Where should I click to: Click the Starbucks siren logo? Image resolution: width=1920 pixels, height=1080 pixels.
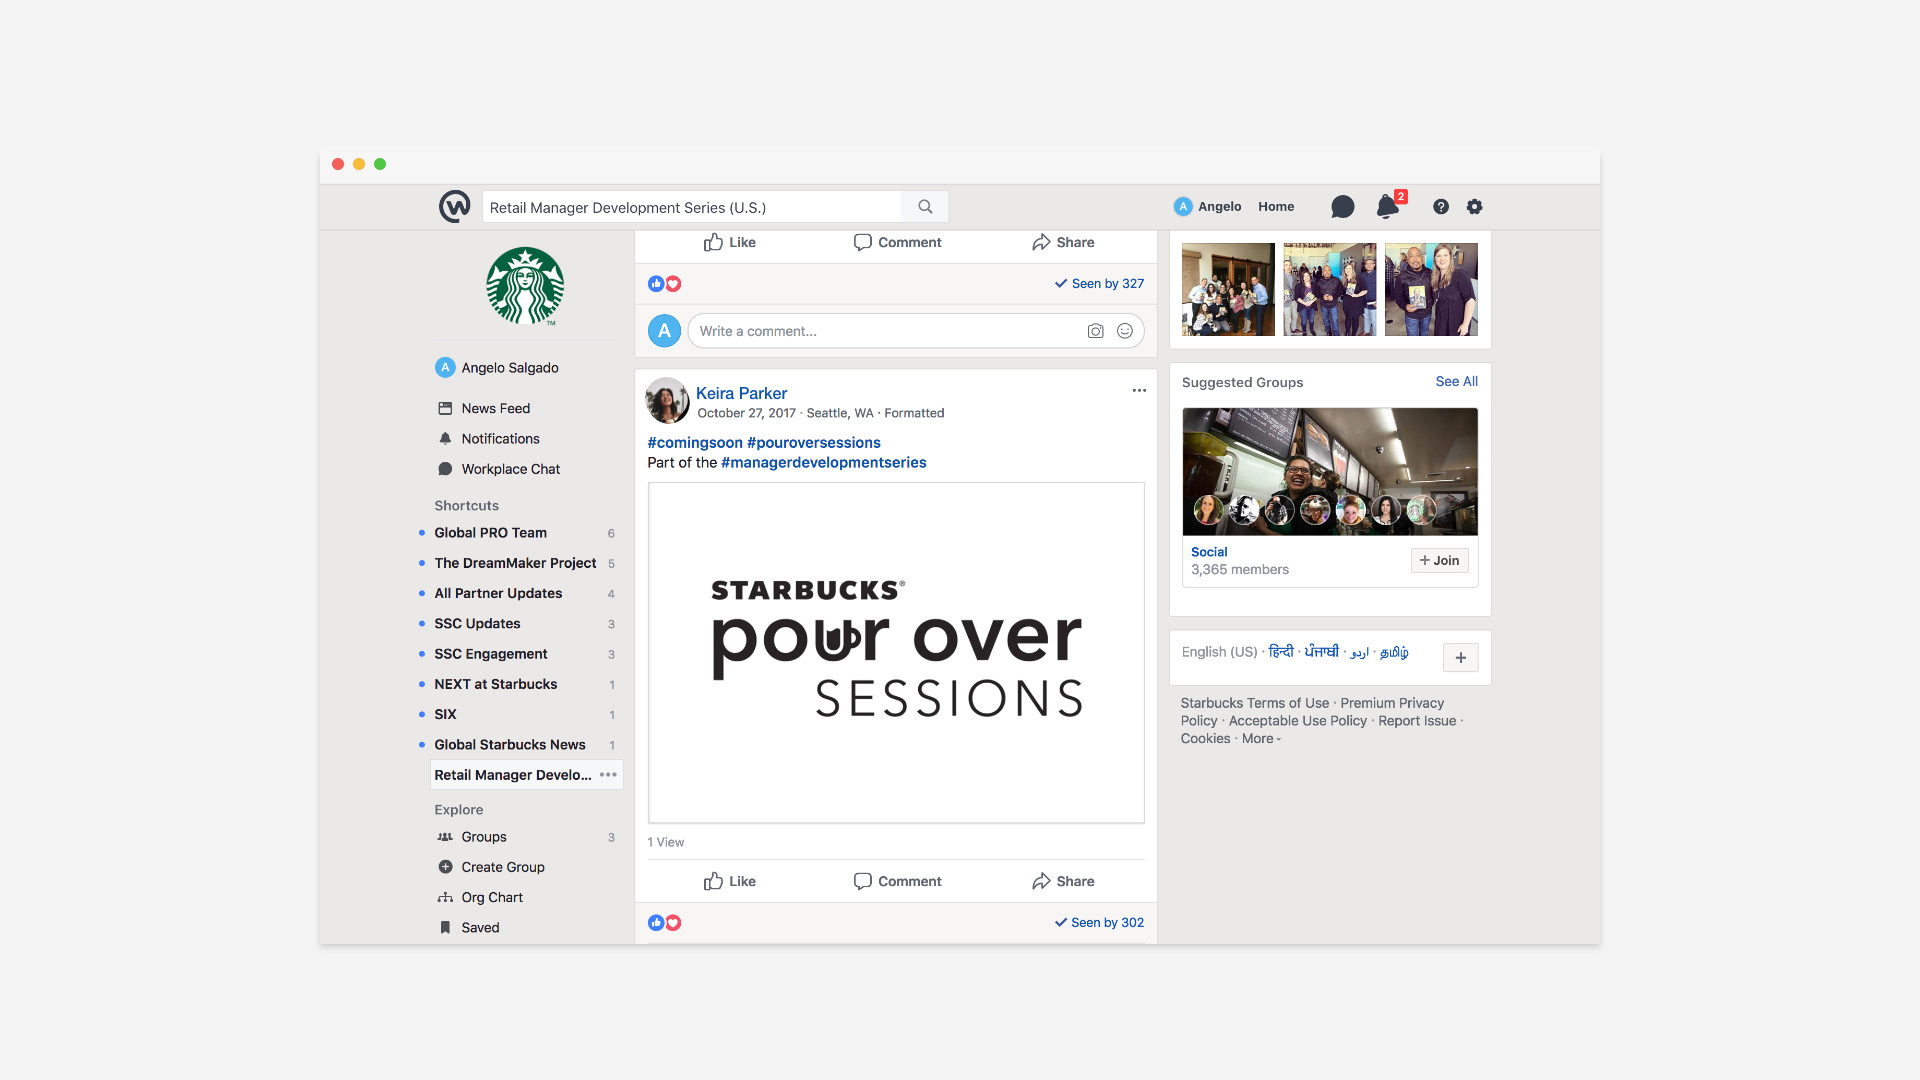coord(525,286)
